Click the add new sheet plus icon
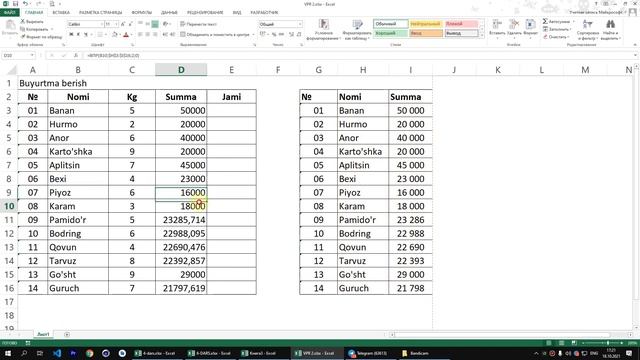 tap(67, 334)
